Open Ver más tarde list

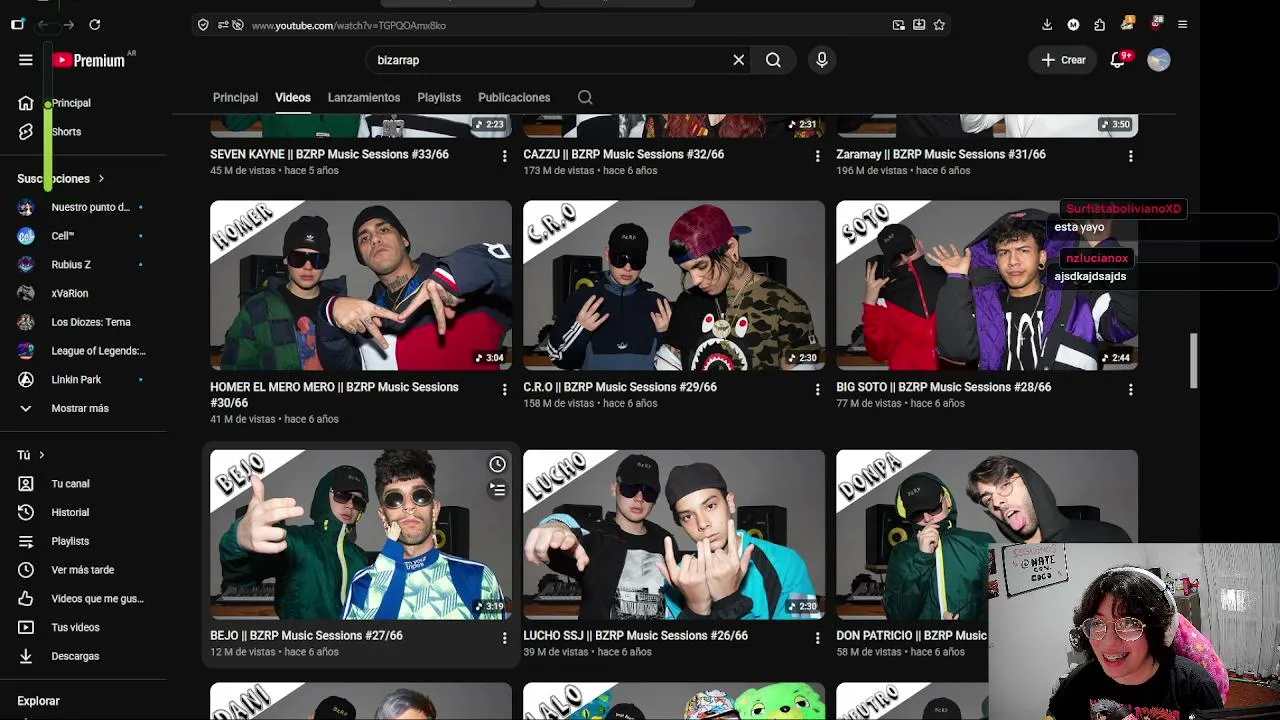click(83, 570)
